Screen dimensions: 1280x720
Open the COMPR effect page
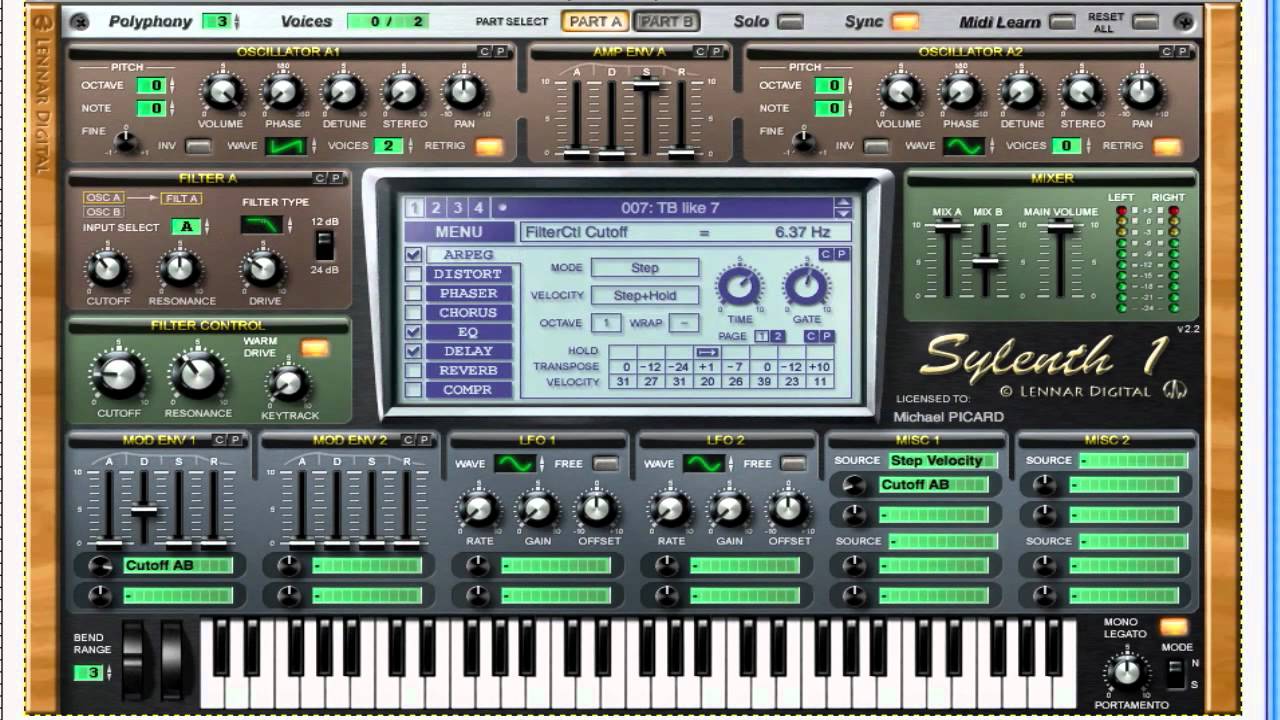click(468, 390)
